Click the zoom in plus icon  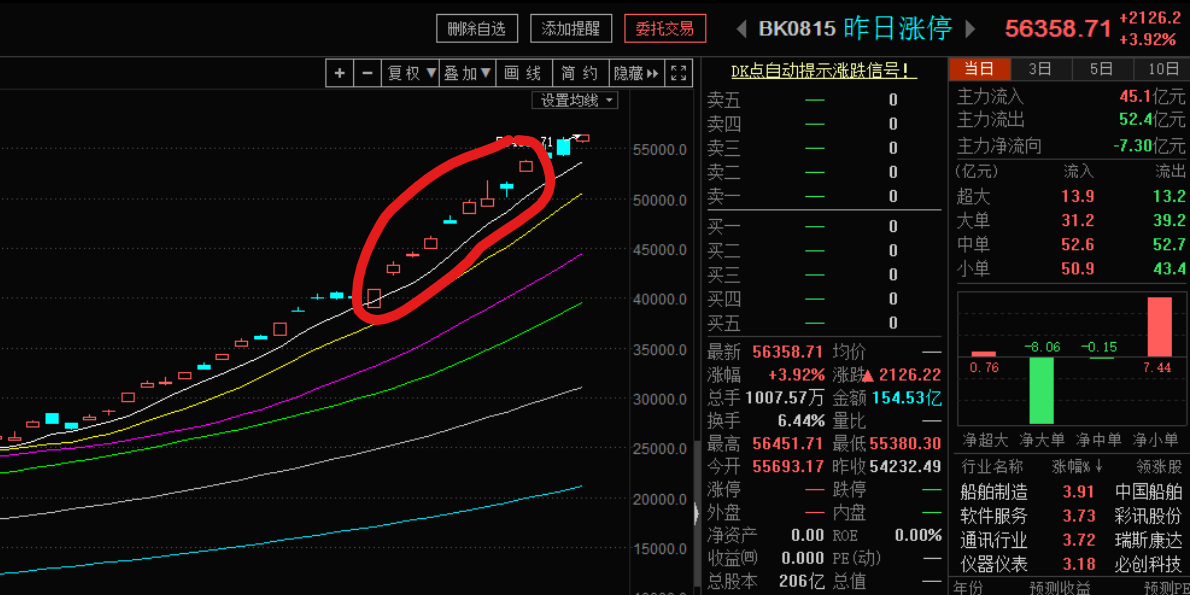click(340, 73)
